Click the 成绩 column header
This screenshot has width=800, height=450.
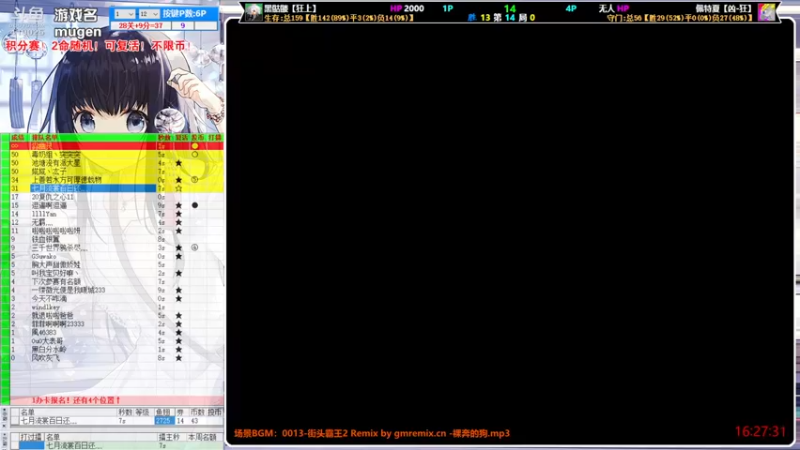(17, 138)
